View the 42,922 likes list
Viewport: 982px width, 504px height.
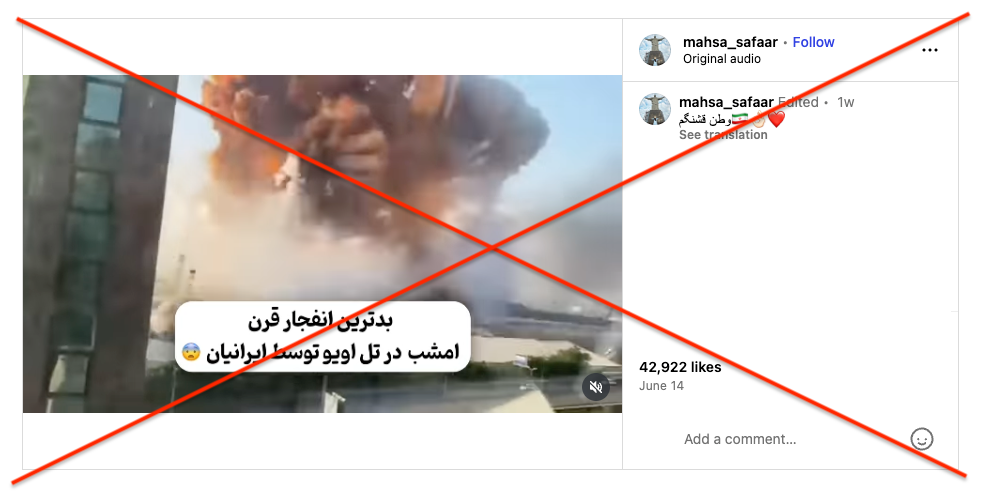(x=680, y=368)
